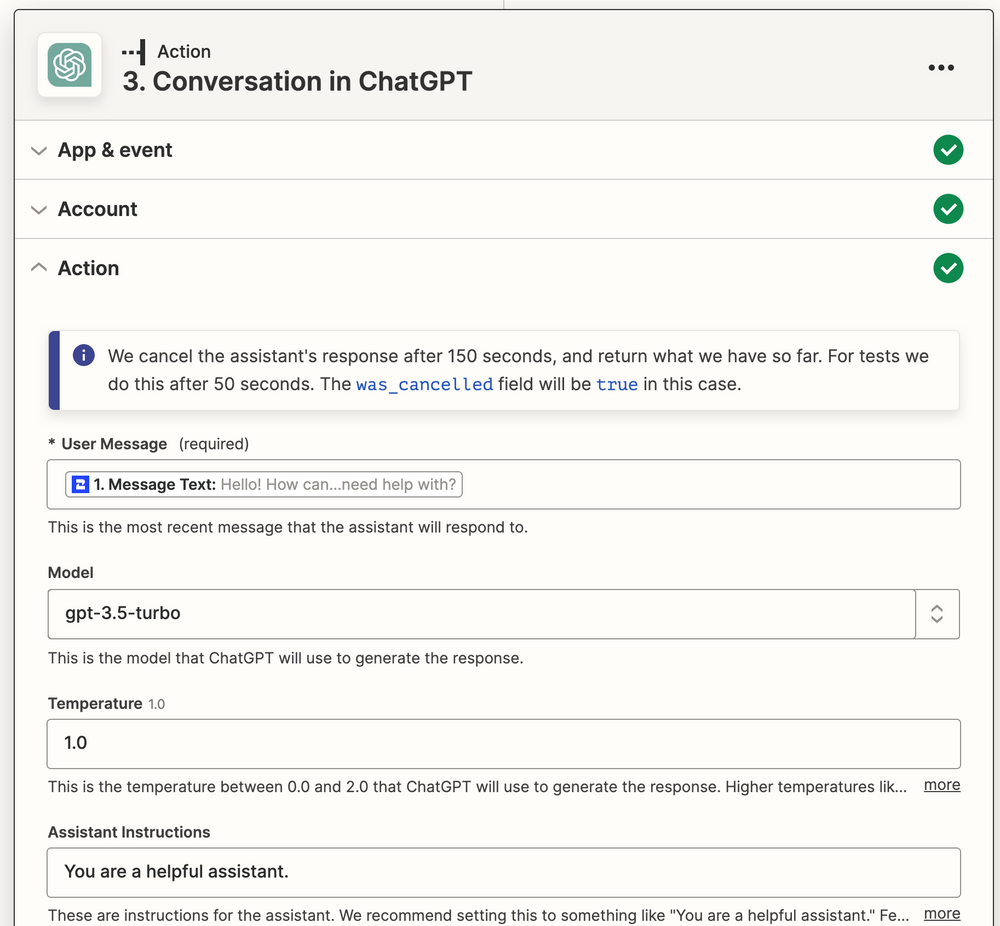Click the green checkmark on Account

click(947, 209)
